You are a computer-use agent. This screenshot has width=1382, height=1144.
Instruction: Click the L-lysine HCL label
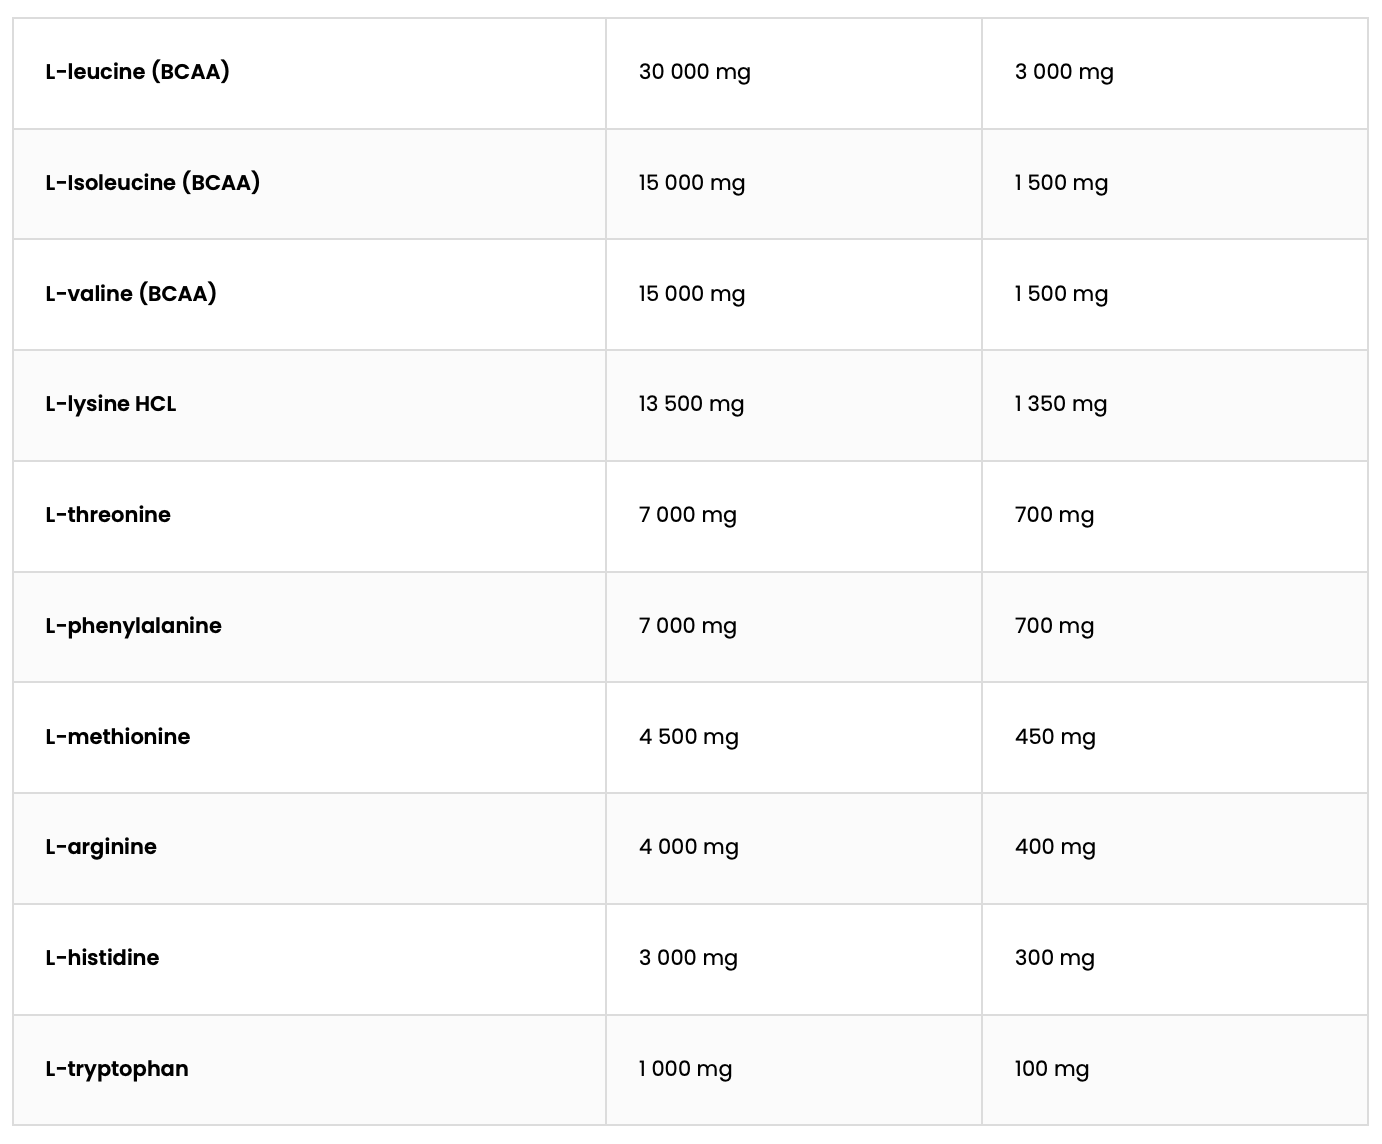[x=111, y=404]
